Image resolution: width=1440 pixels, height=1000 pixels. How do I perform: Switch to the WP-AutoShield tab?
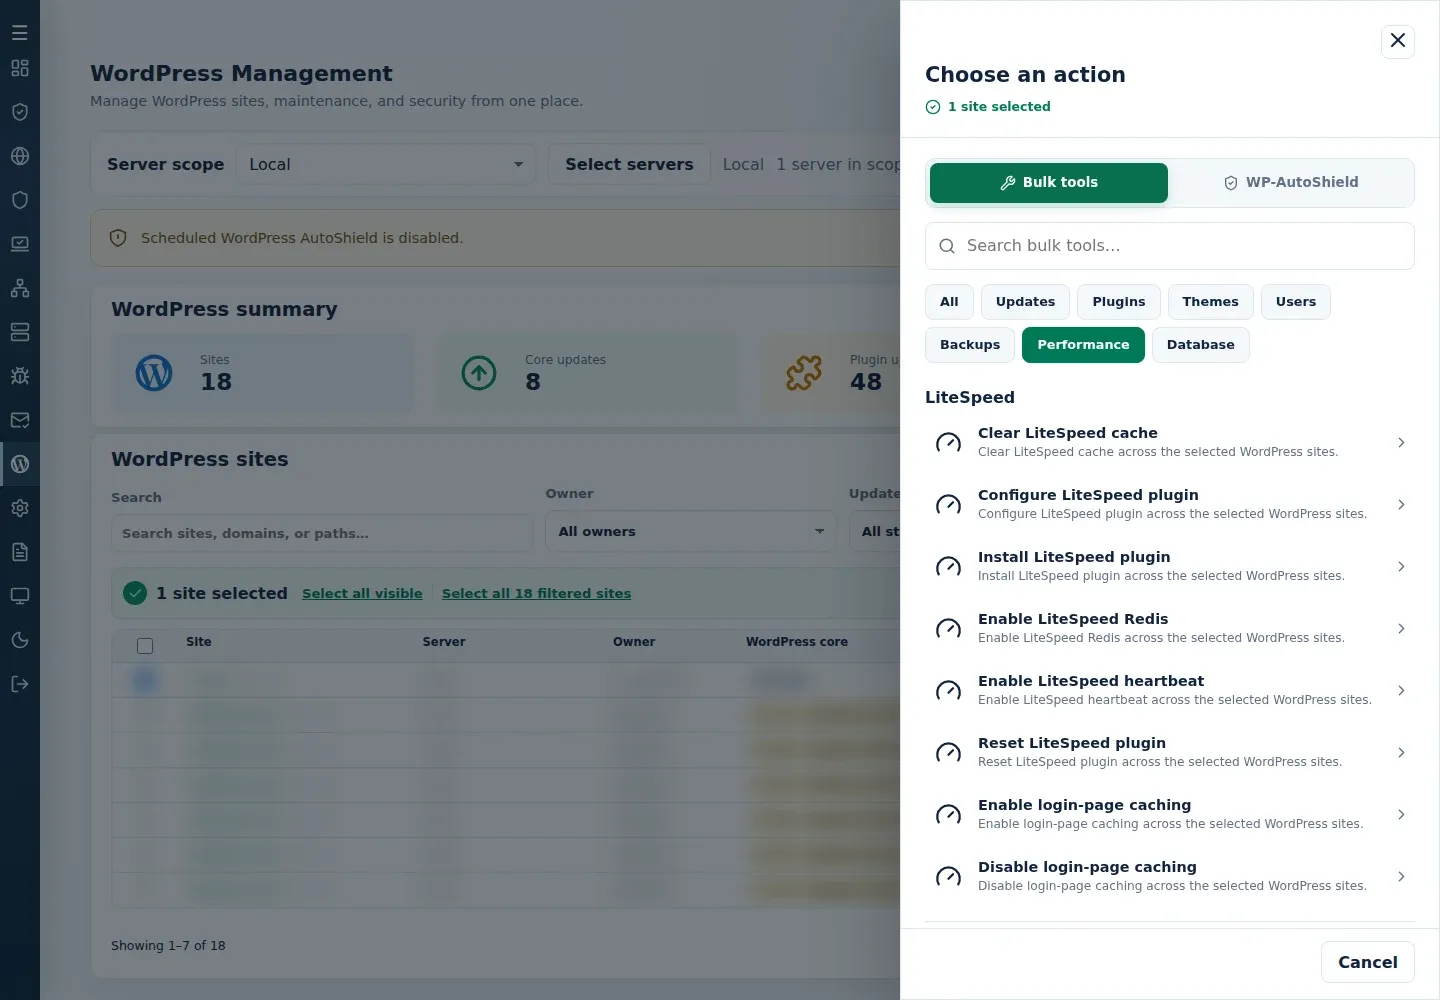(1291, 183)
